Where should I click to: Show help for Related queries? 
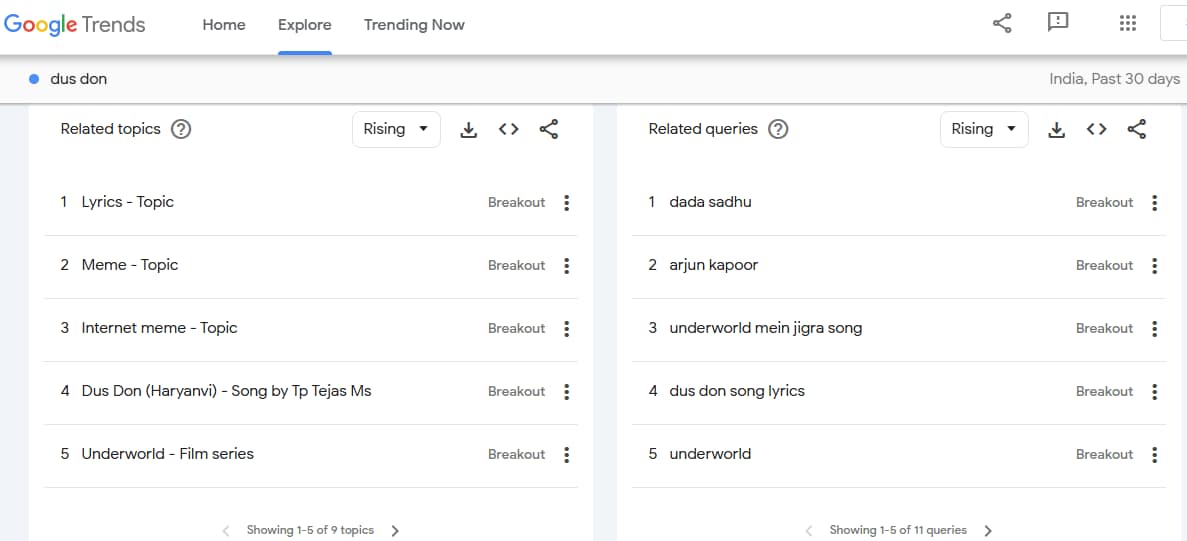(778, 129)
